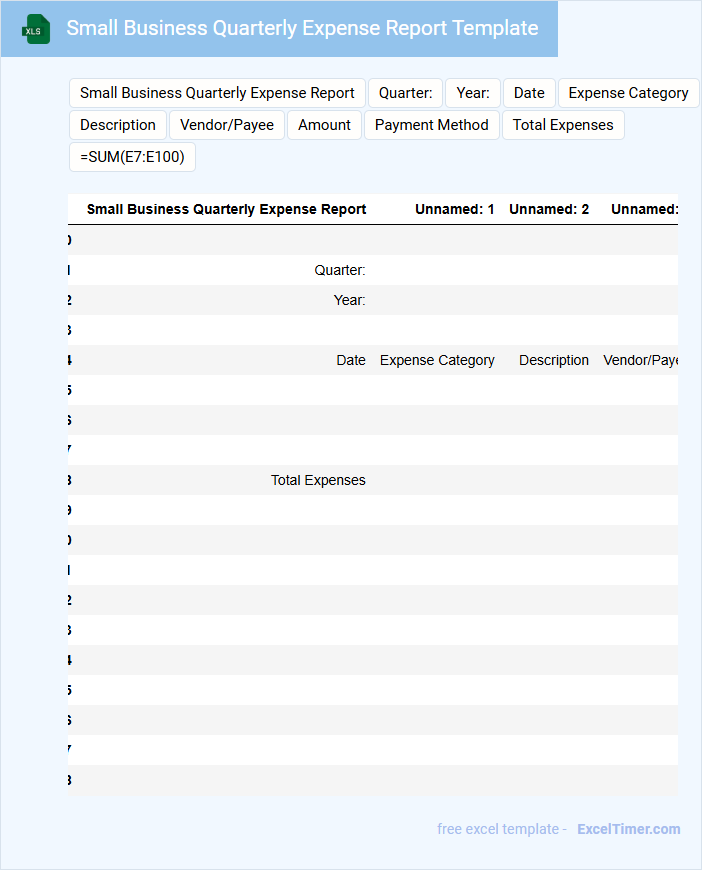The height and width of the screenshot is (870, 702).
Task: Select the Vendor/Payee tag
Action: pos(227,125)
